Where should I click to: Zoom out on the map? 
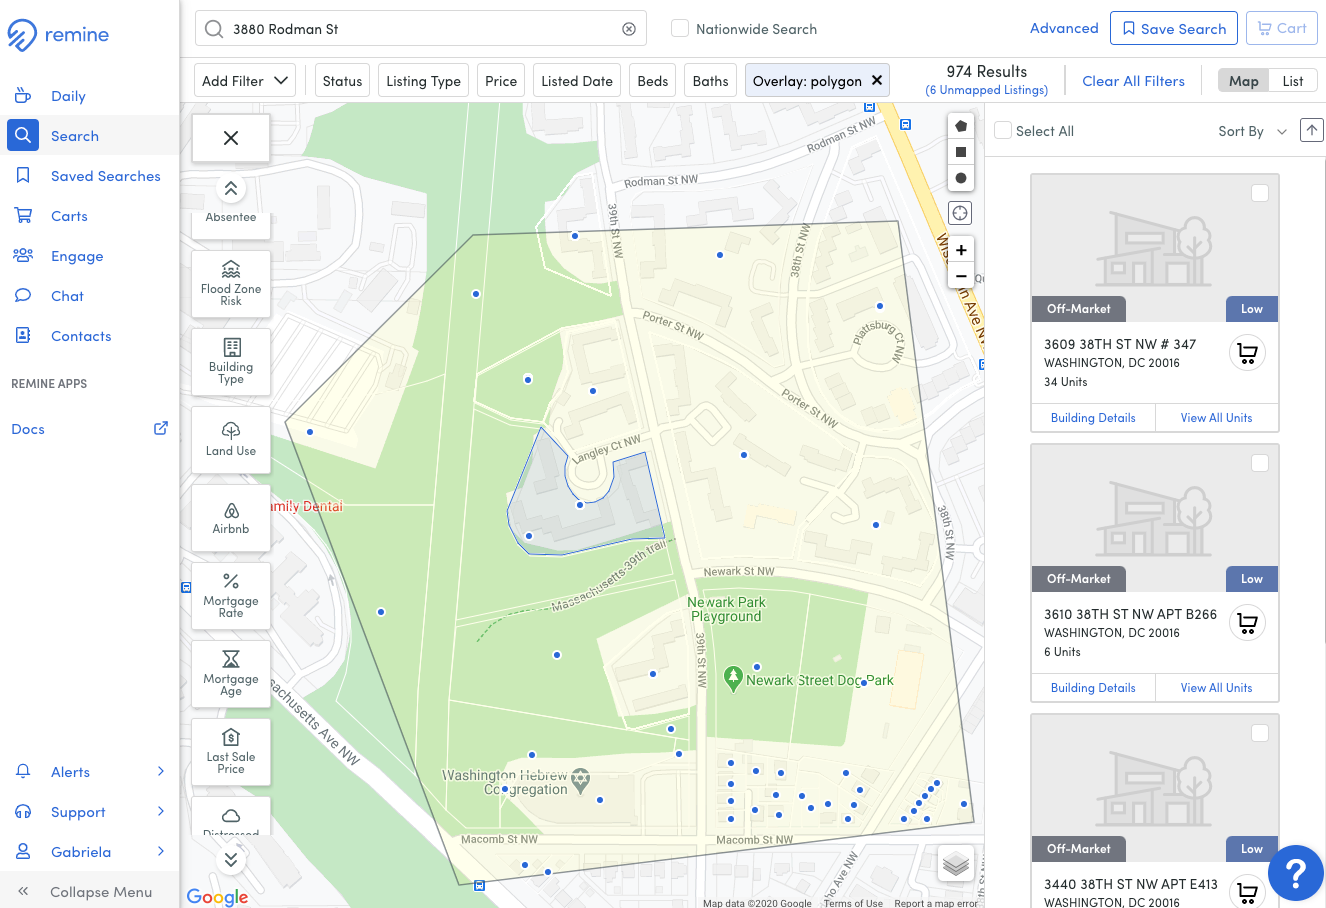961,276
